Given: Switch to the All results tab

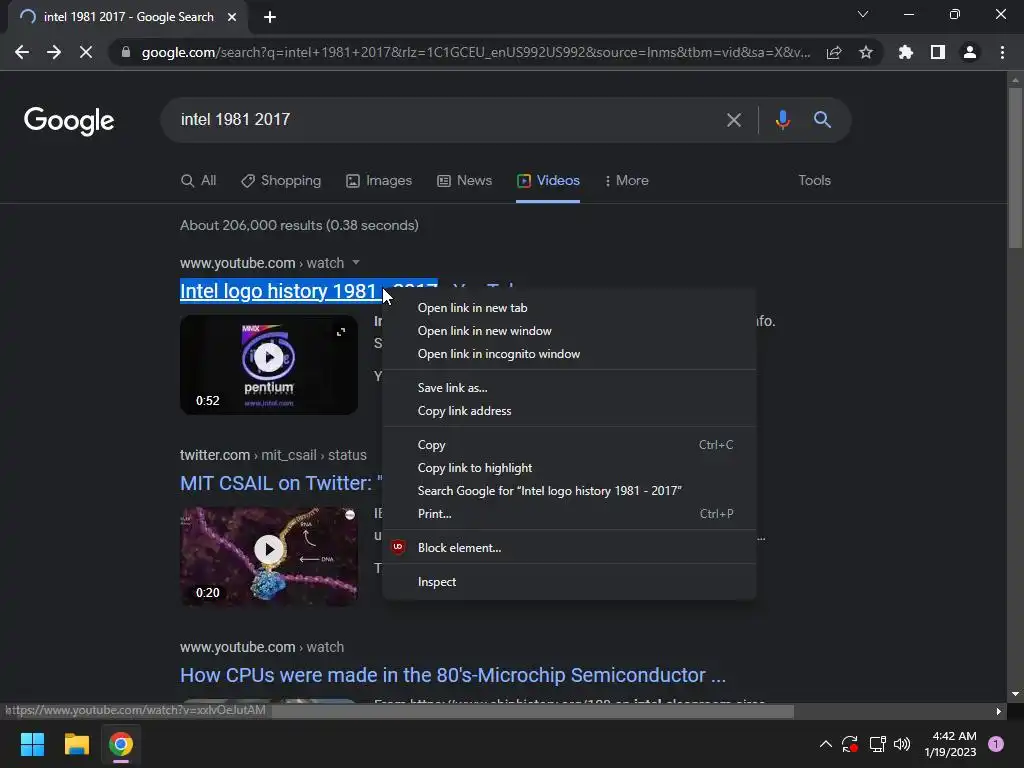Looking at the screenshot, I should (x=199, y=181).
